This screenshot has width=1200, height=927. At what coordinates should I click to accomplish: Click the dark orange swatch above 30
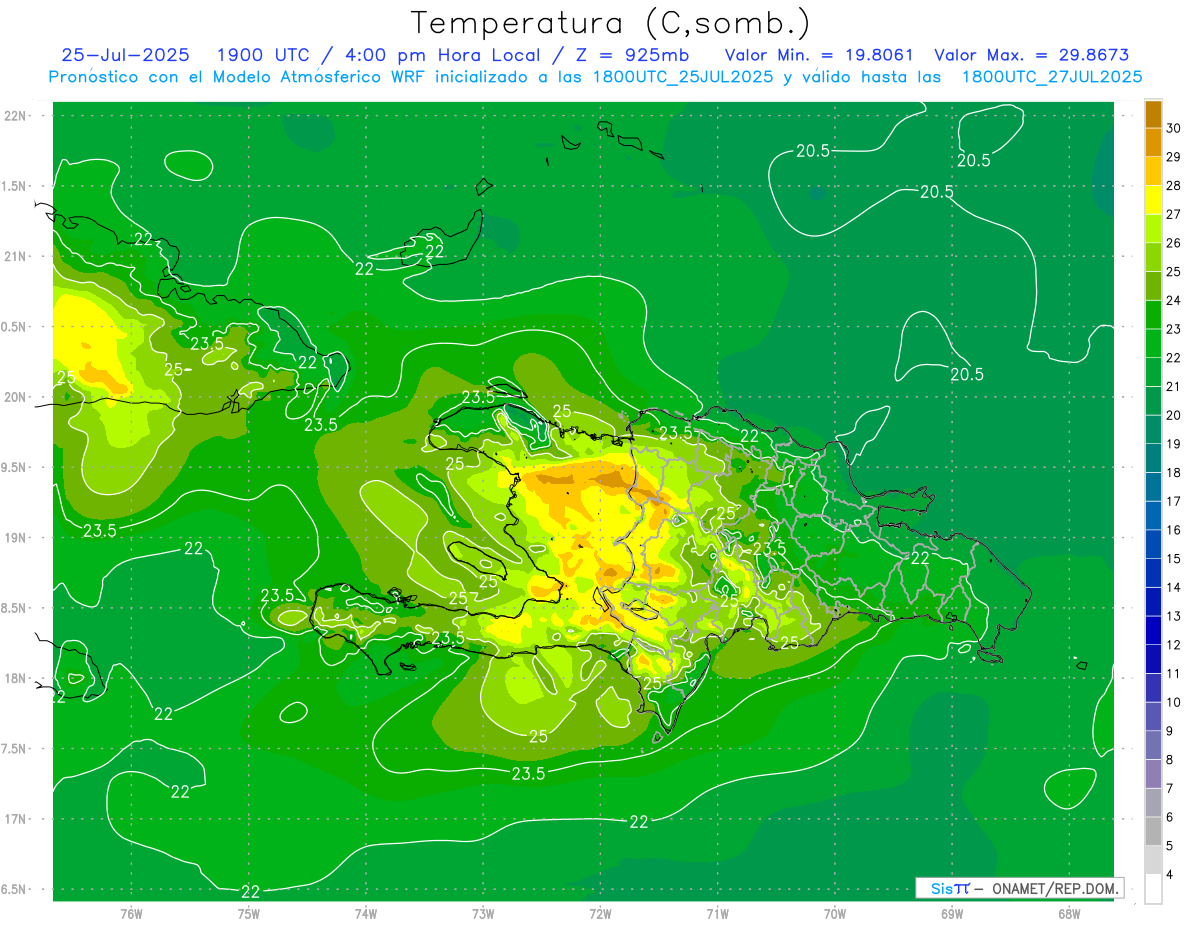tap(1153, 114)
